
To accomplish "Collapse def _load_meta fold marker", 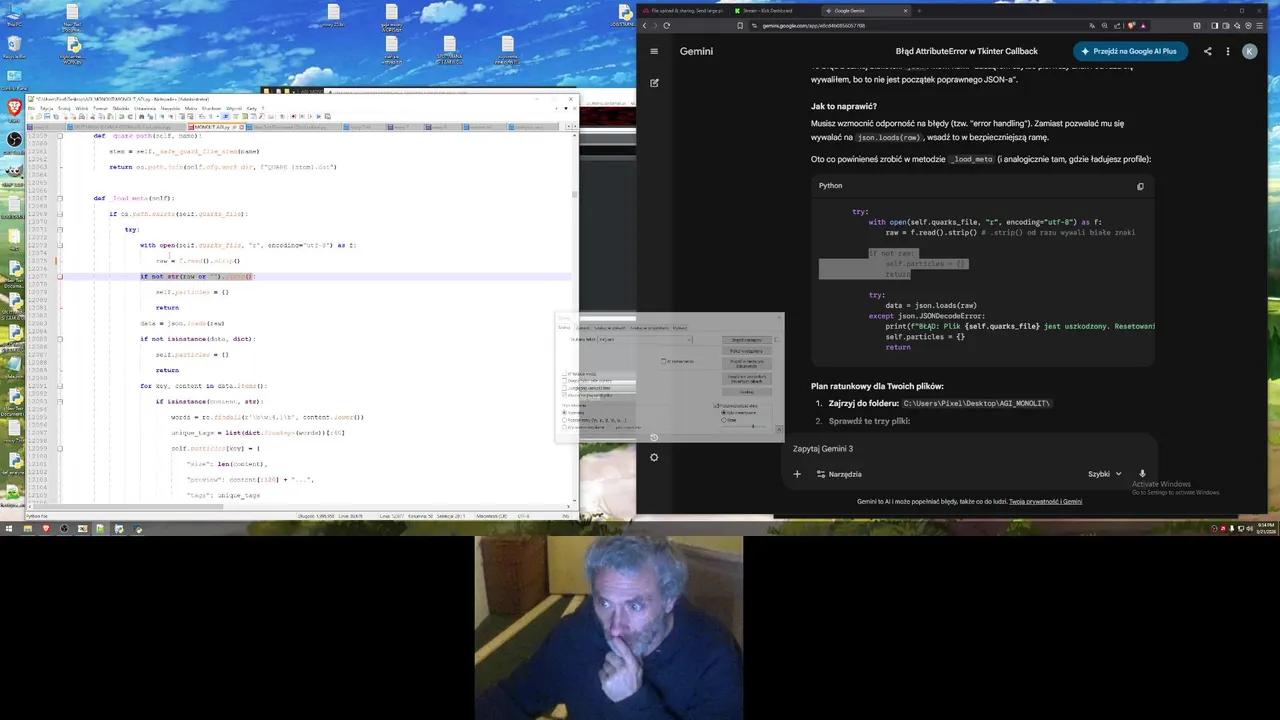I will click(59, 198).
